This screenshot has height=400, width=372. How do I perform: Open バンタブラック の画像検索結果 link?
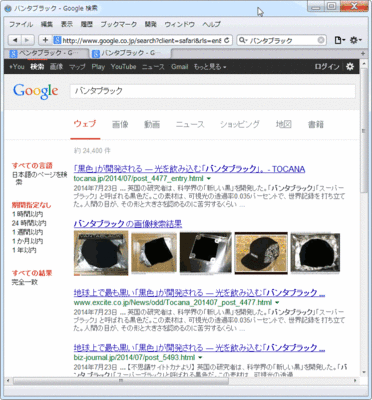[128, 223]
